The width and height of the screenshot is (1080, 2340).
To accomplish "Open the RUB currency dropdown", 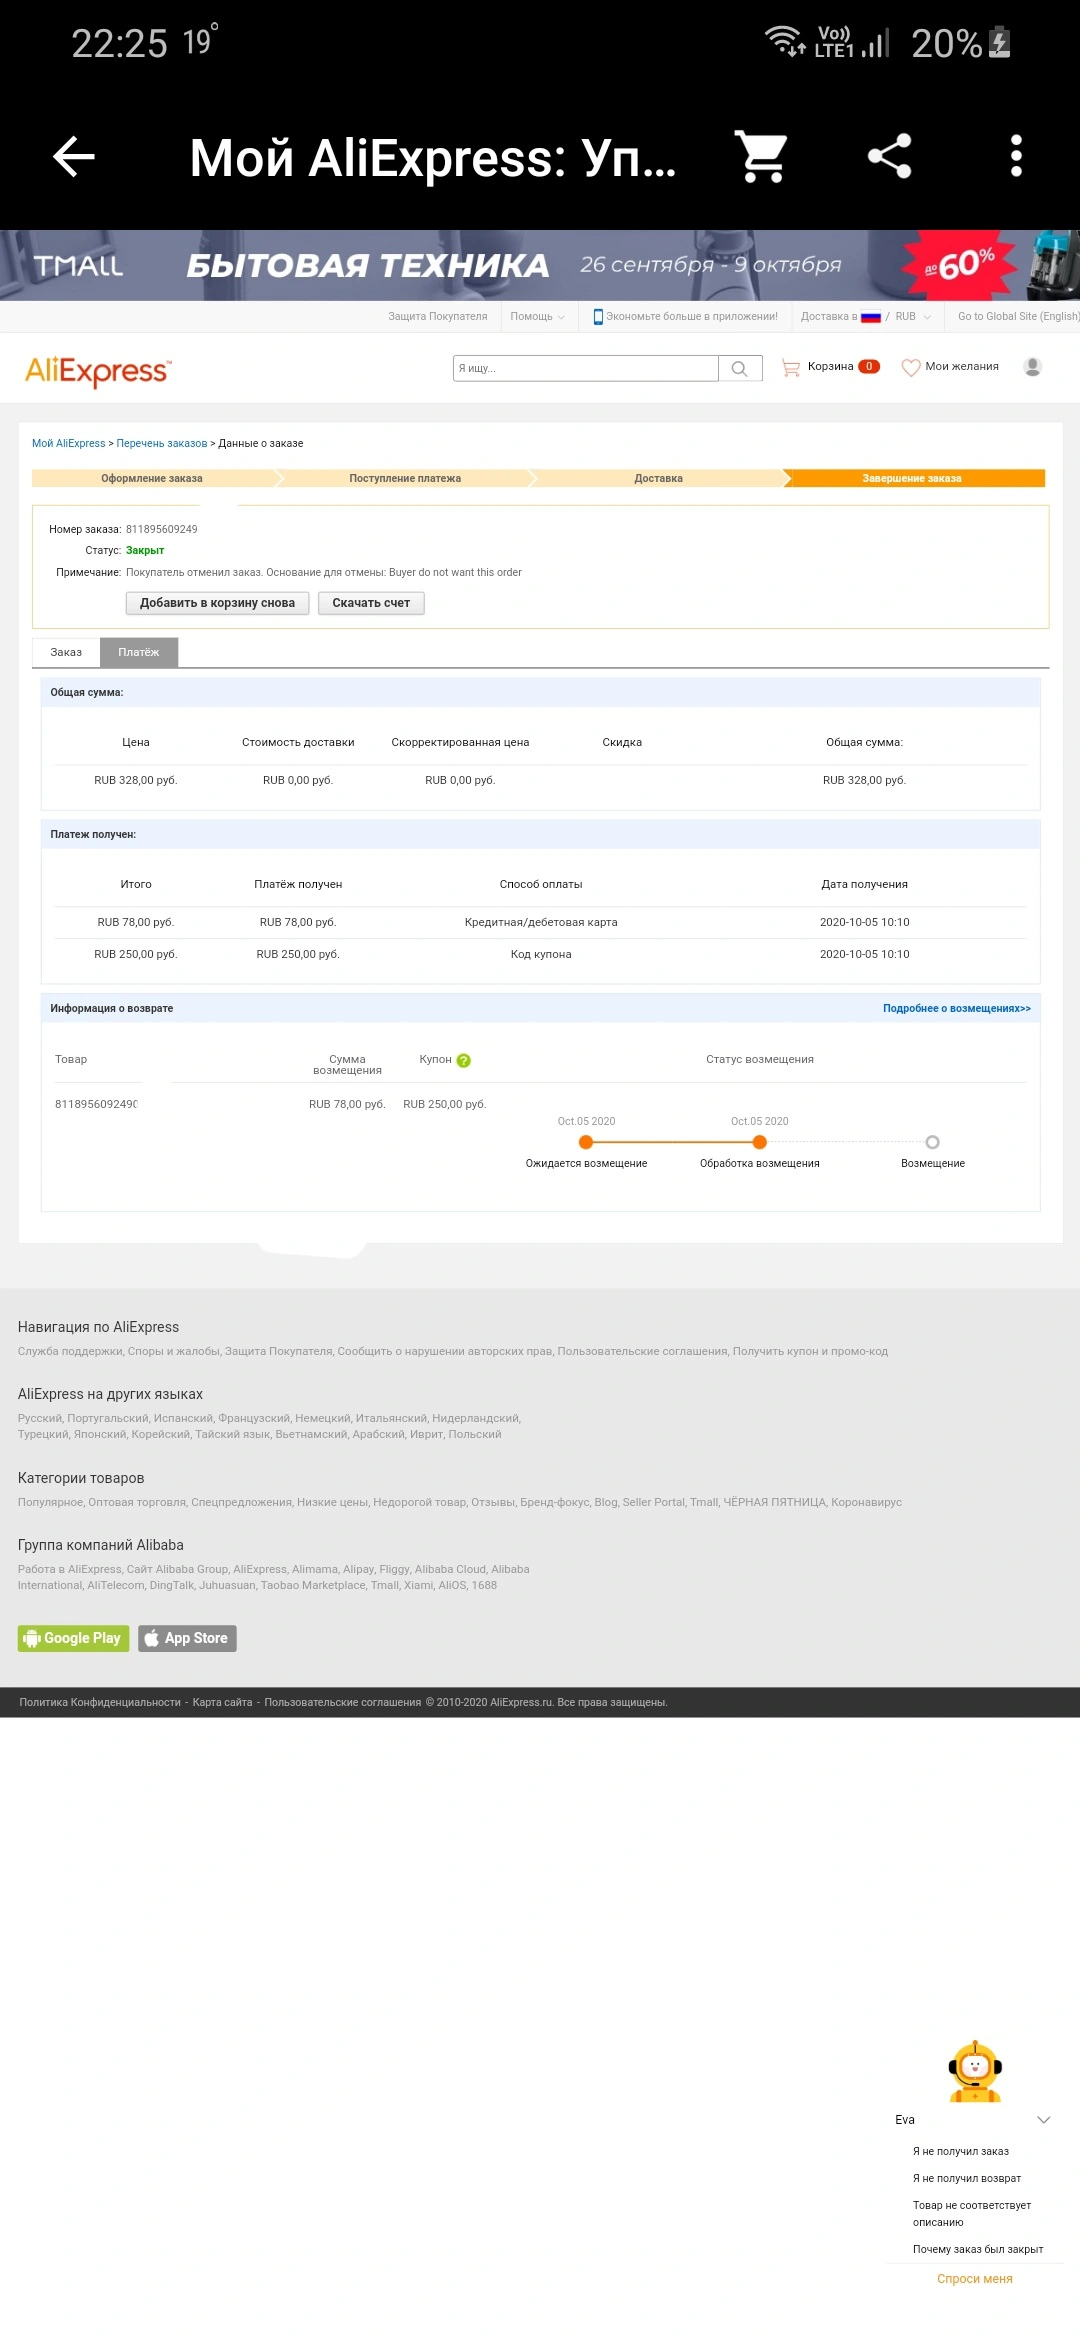I will point(913,316).
